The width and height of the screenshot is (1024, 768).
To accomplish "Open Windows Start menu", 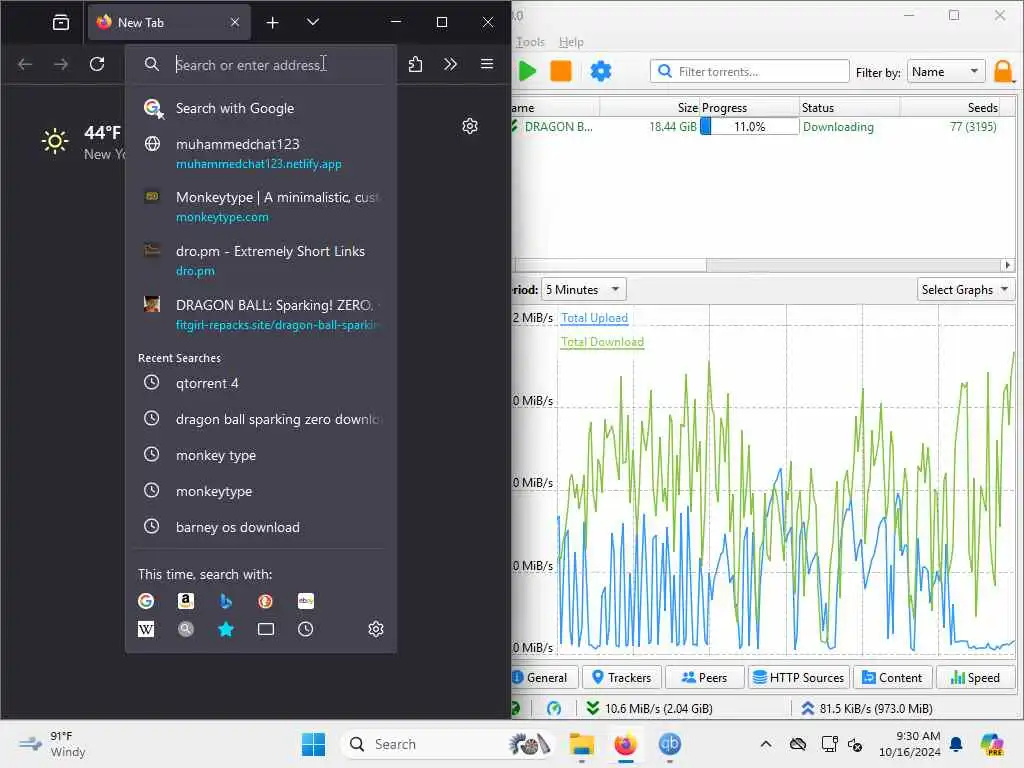I will pos(313,744).
